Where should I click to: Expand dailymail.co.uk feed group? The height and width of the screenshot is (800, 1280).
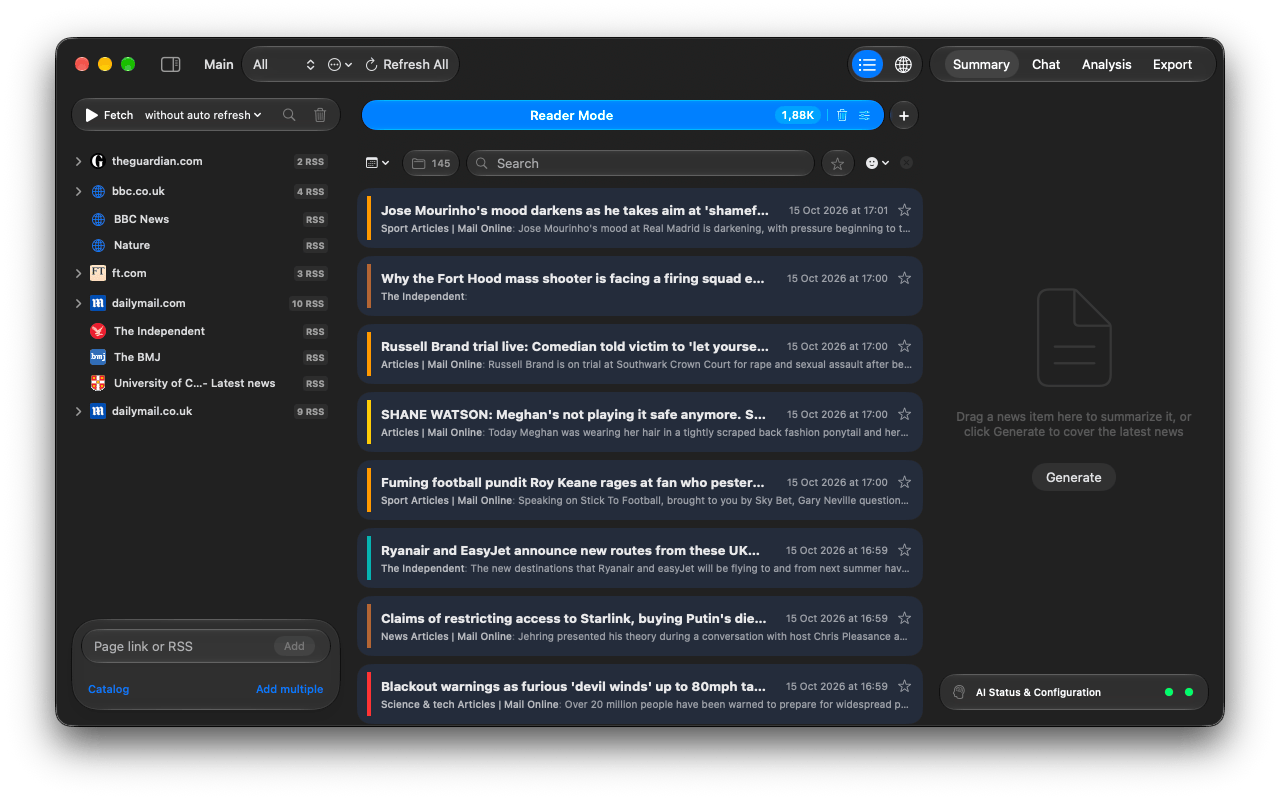(x=79, y=411)
